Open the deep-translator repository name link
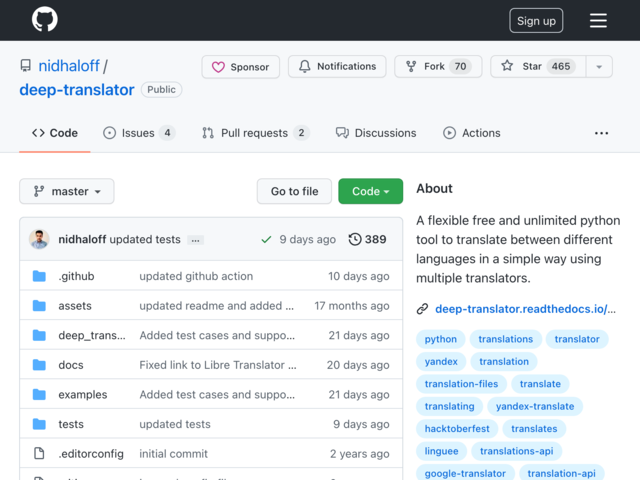The height and width of the screenshot is (480, 640). (x=77, y=90)
